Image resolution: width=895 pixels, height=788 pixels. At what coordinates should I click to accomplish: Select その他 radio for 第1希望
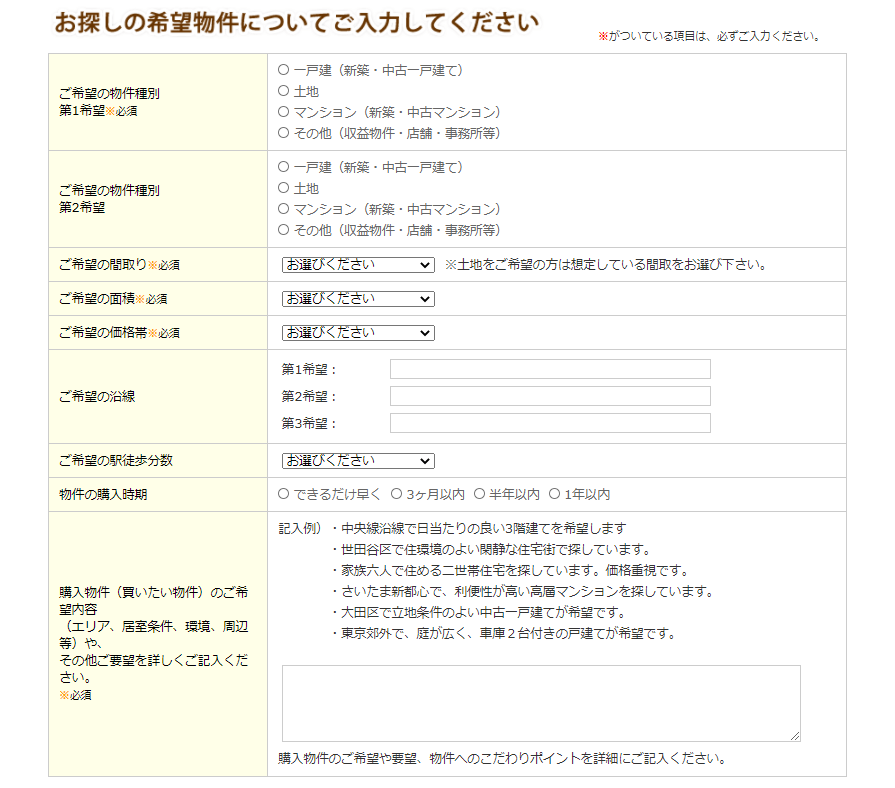283,133
